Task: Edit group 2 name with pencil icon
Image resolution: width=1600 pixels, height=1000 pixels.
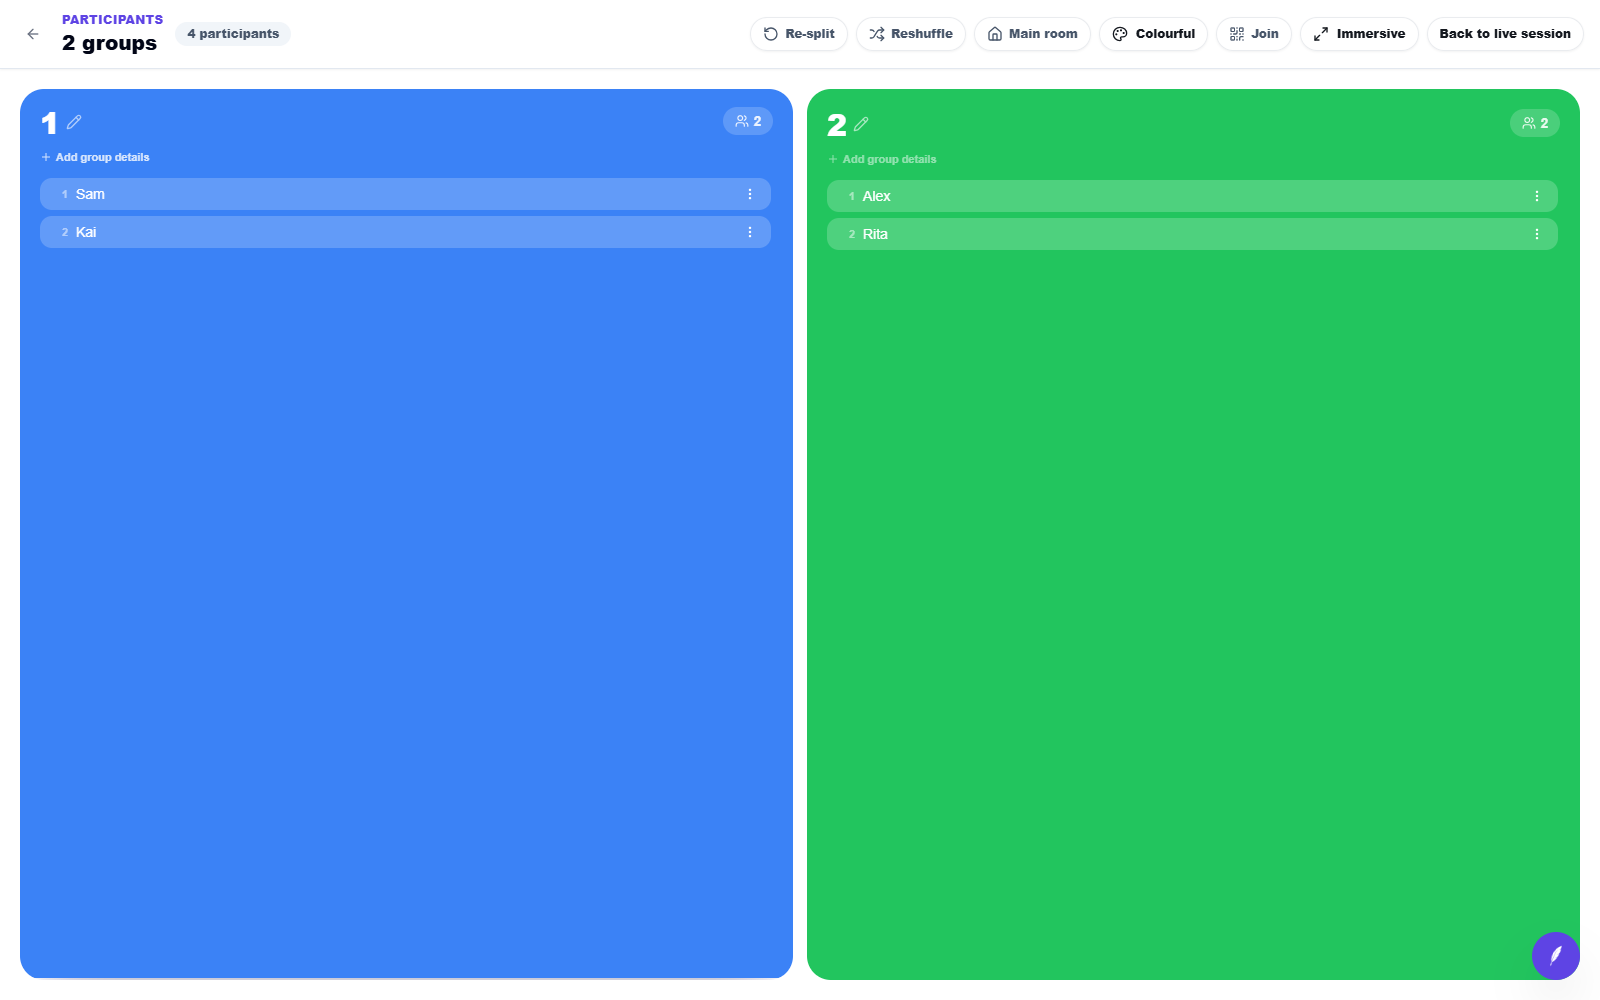Action: (861, 124)
